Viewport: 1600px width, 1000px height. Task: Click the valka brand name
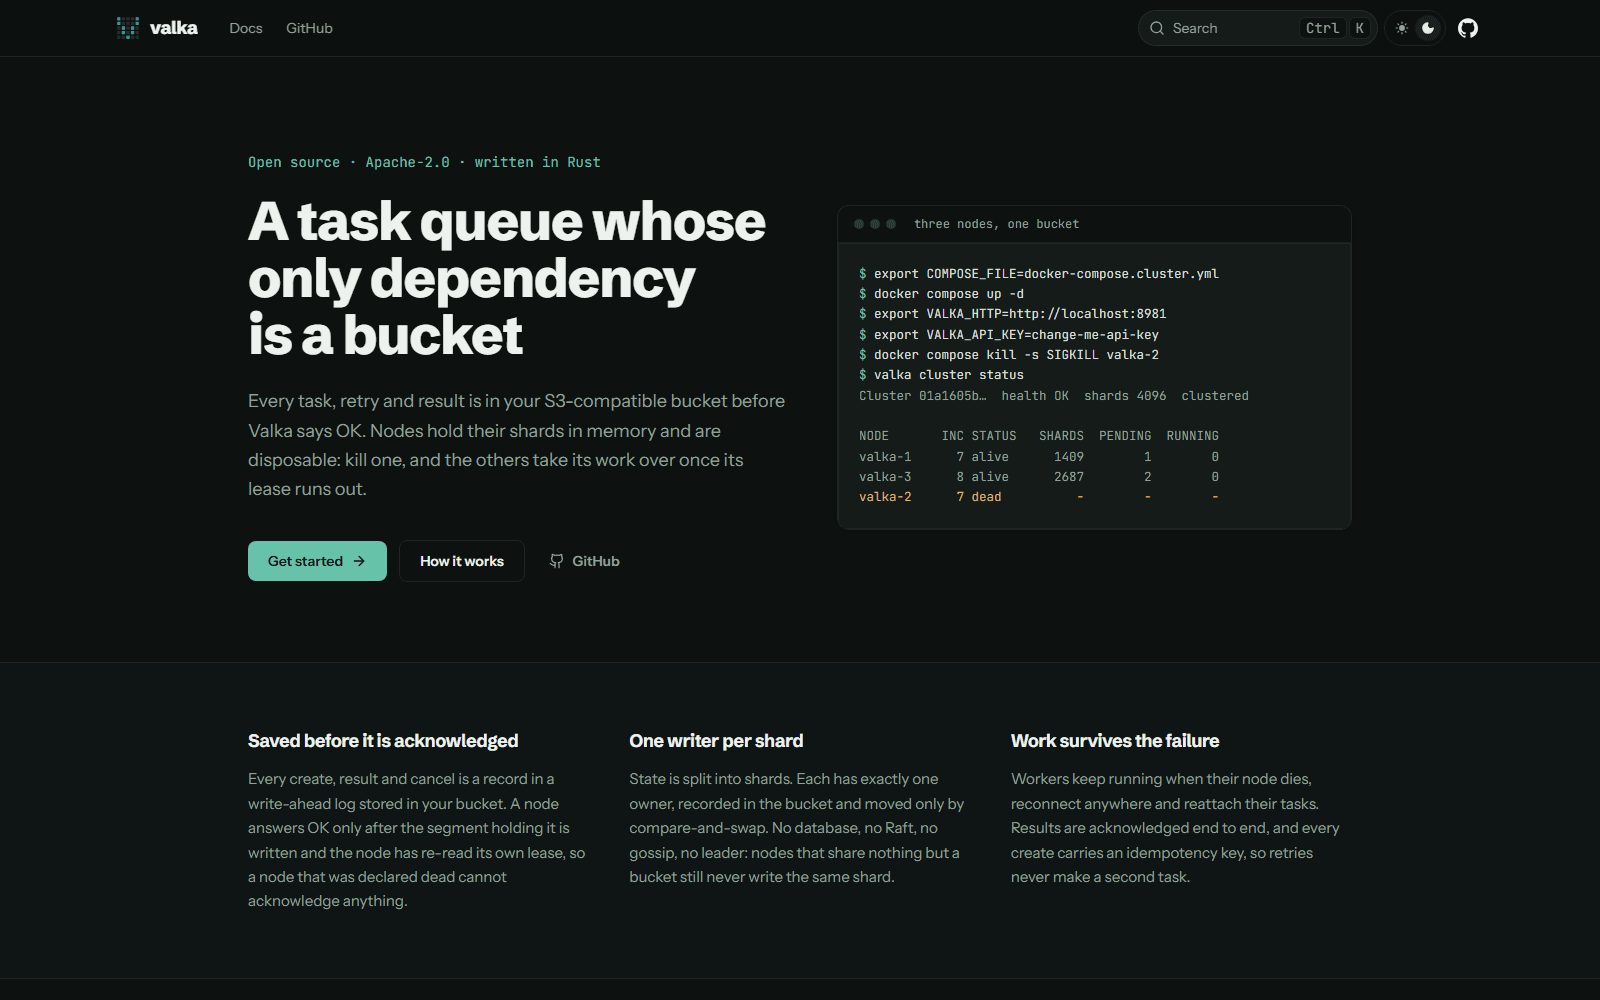(x=174, y=28)
